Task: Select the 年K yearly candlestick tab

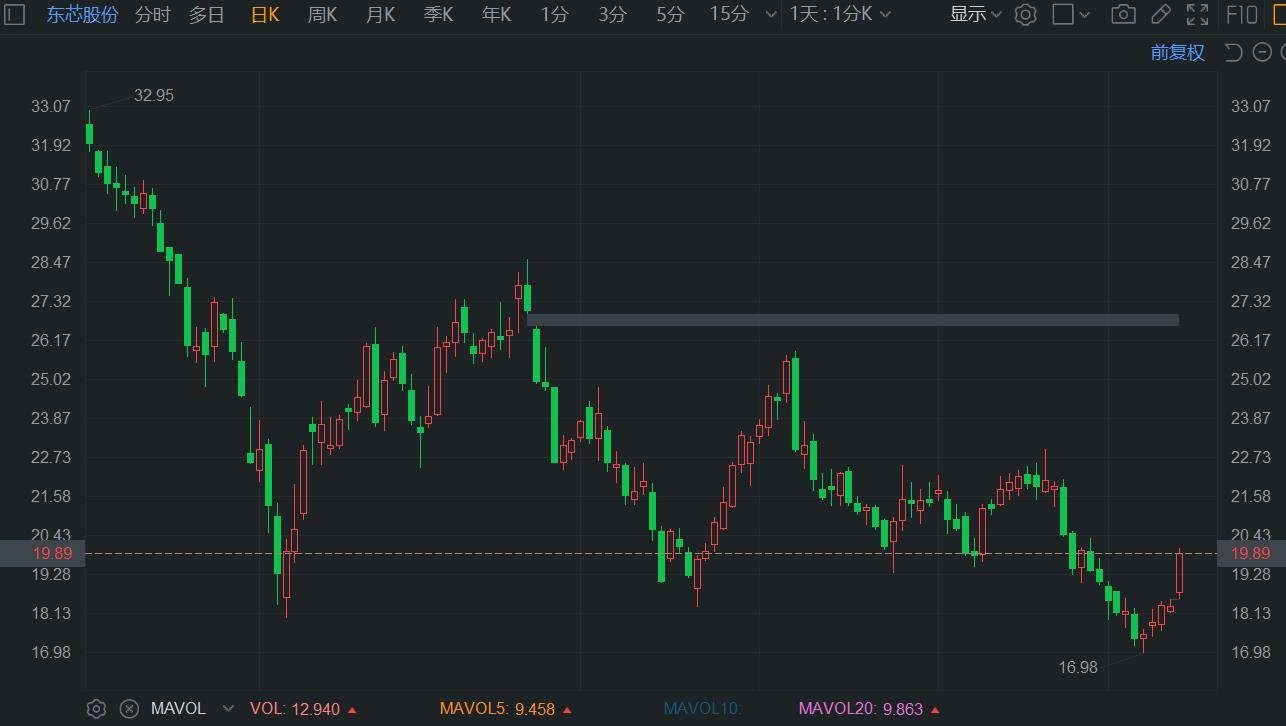Action: pyautogui.click(x=496, y=14)
